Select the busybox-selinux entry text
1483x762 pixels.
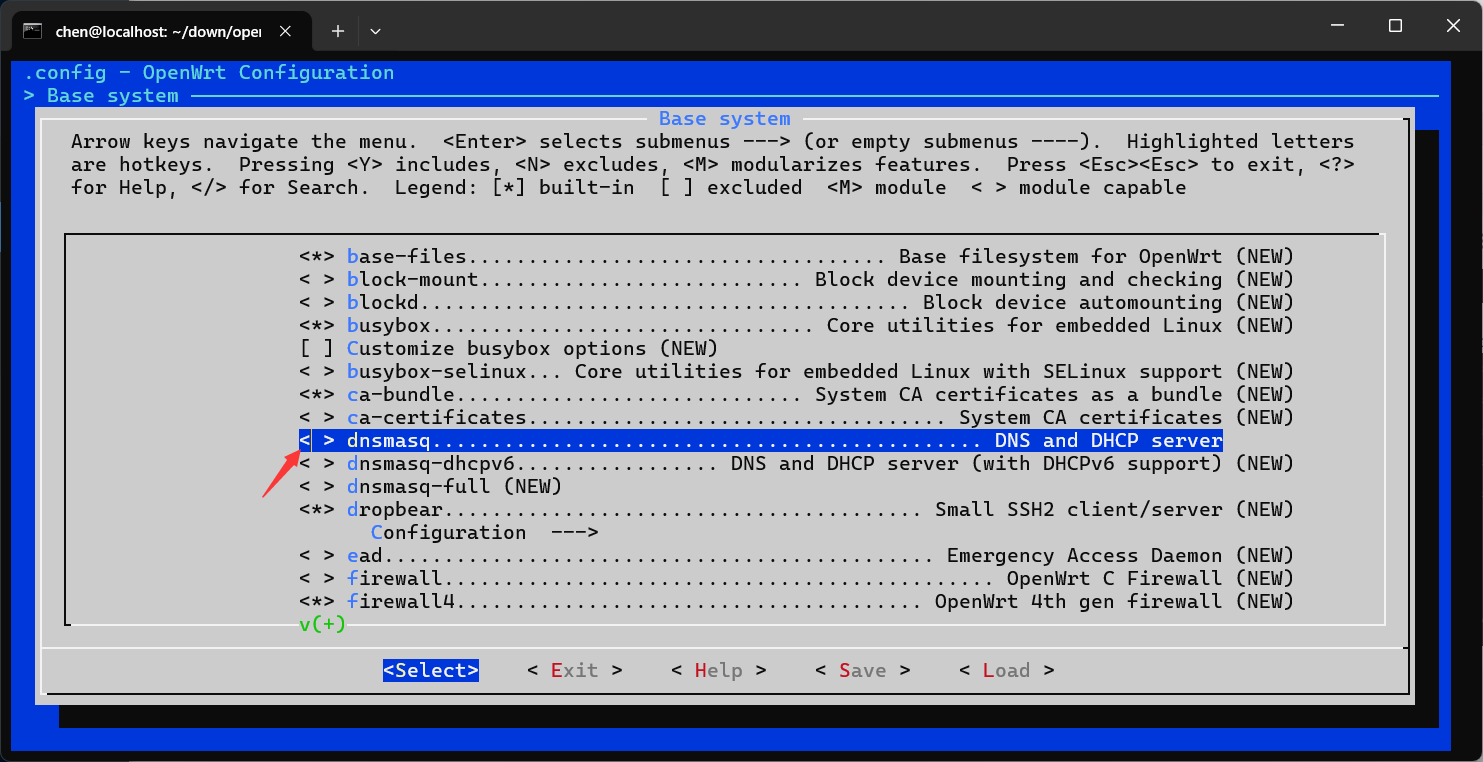[x=437, y=372]
